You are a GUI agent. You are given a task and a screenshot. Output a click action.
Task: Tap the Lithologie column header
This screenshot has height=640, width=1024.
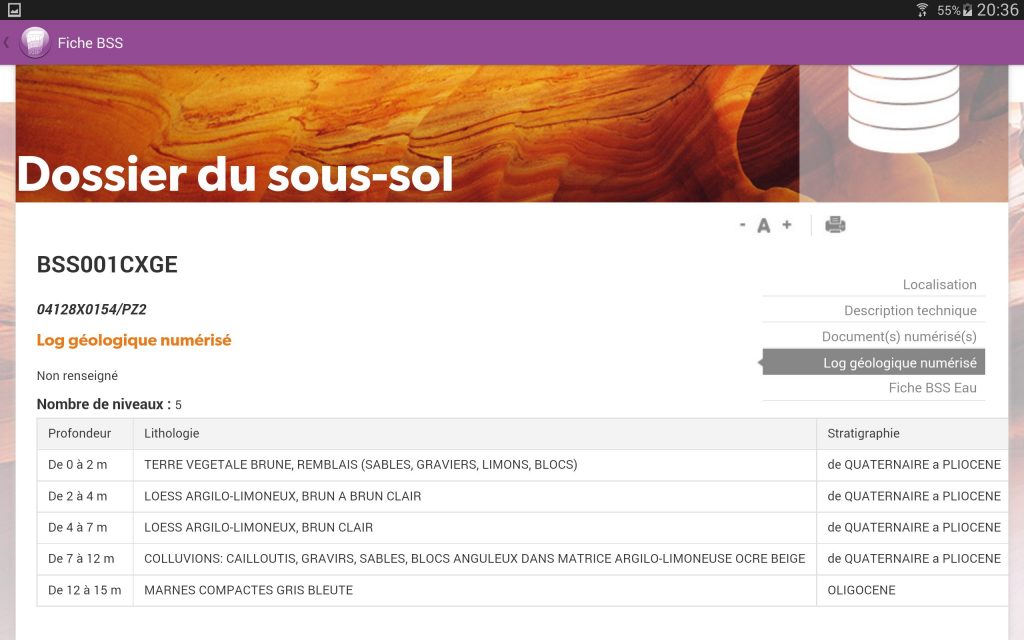point(475,434)
